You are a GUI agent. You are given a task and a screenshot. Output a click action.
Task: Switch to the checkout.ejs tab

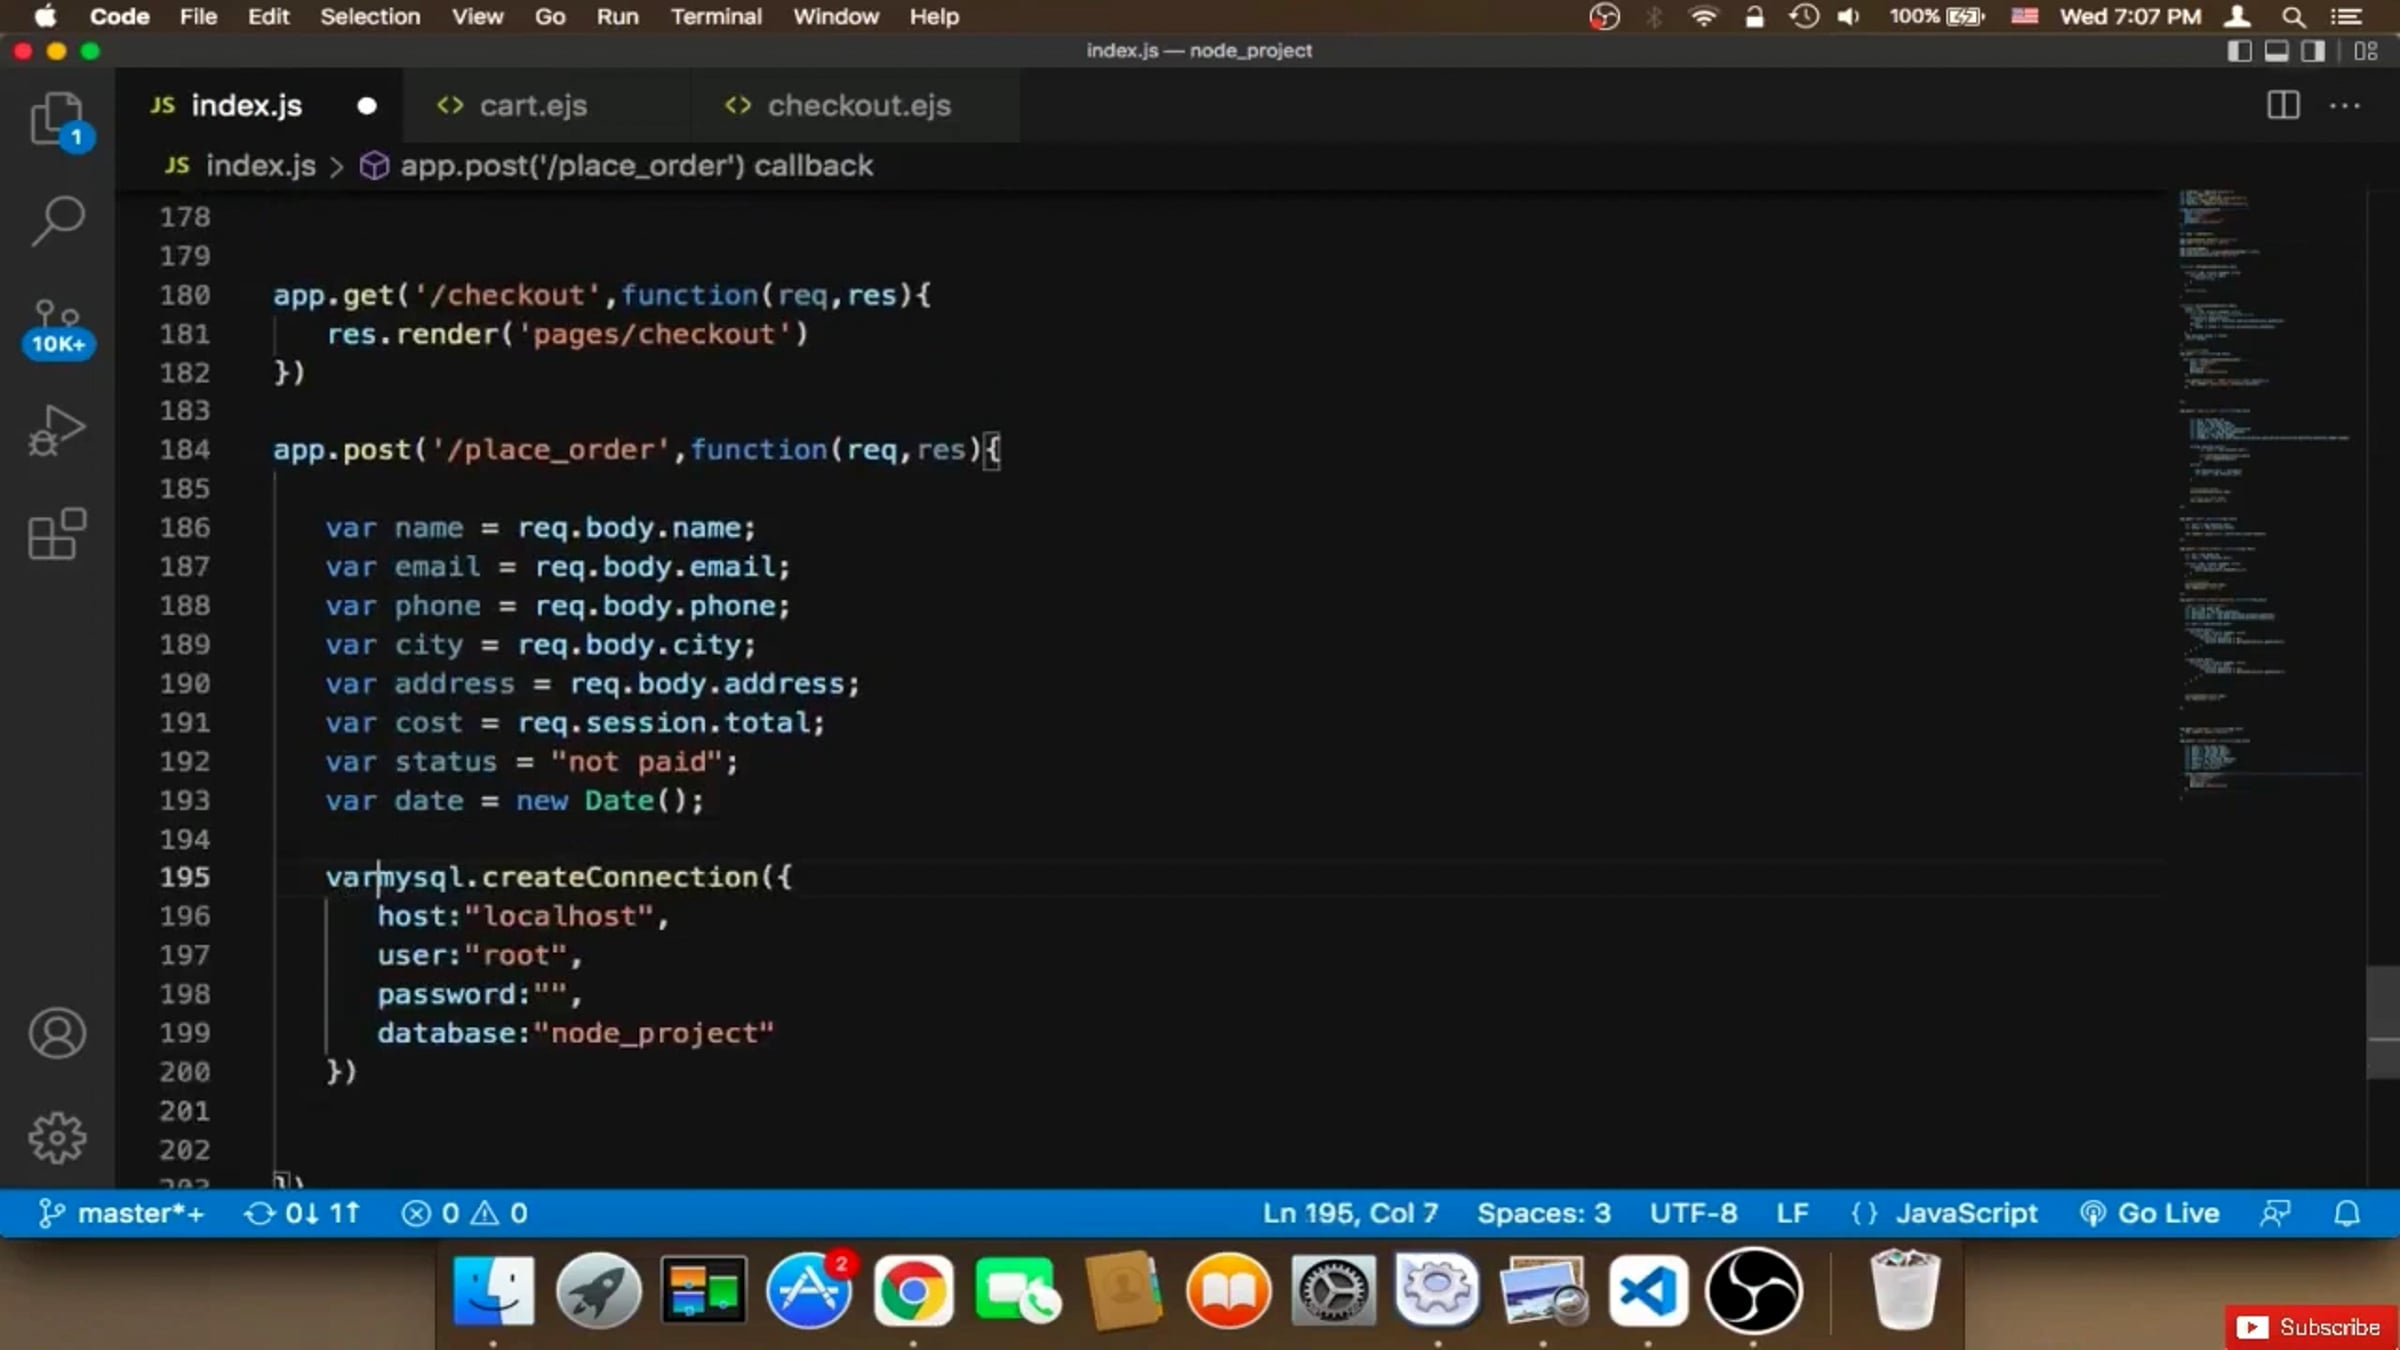pos(857,105)
